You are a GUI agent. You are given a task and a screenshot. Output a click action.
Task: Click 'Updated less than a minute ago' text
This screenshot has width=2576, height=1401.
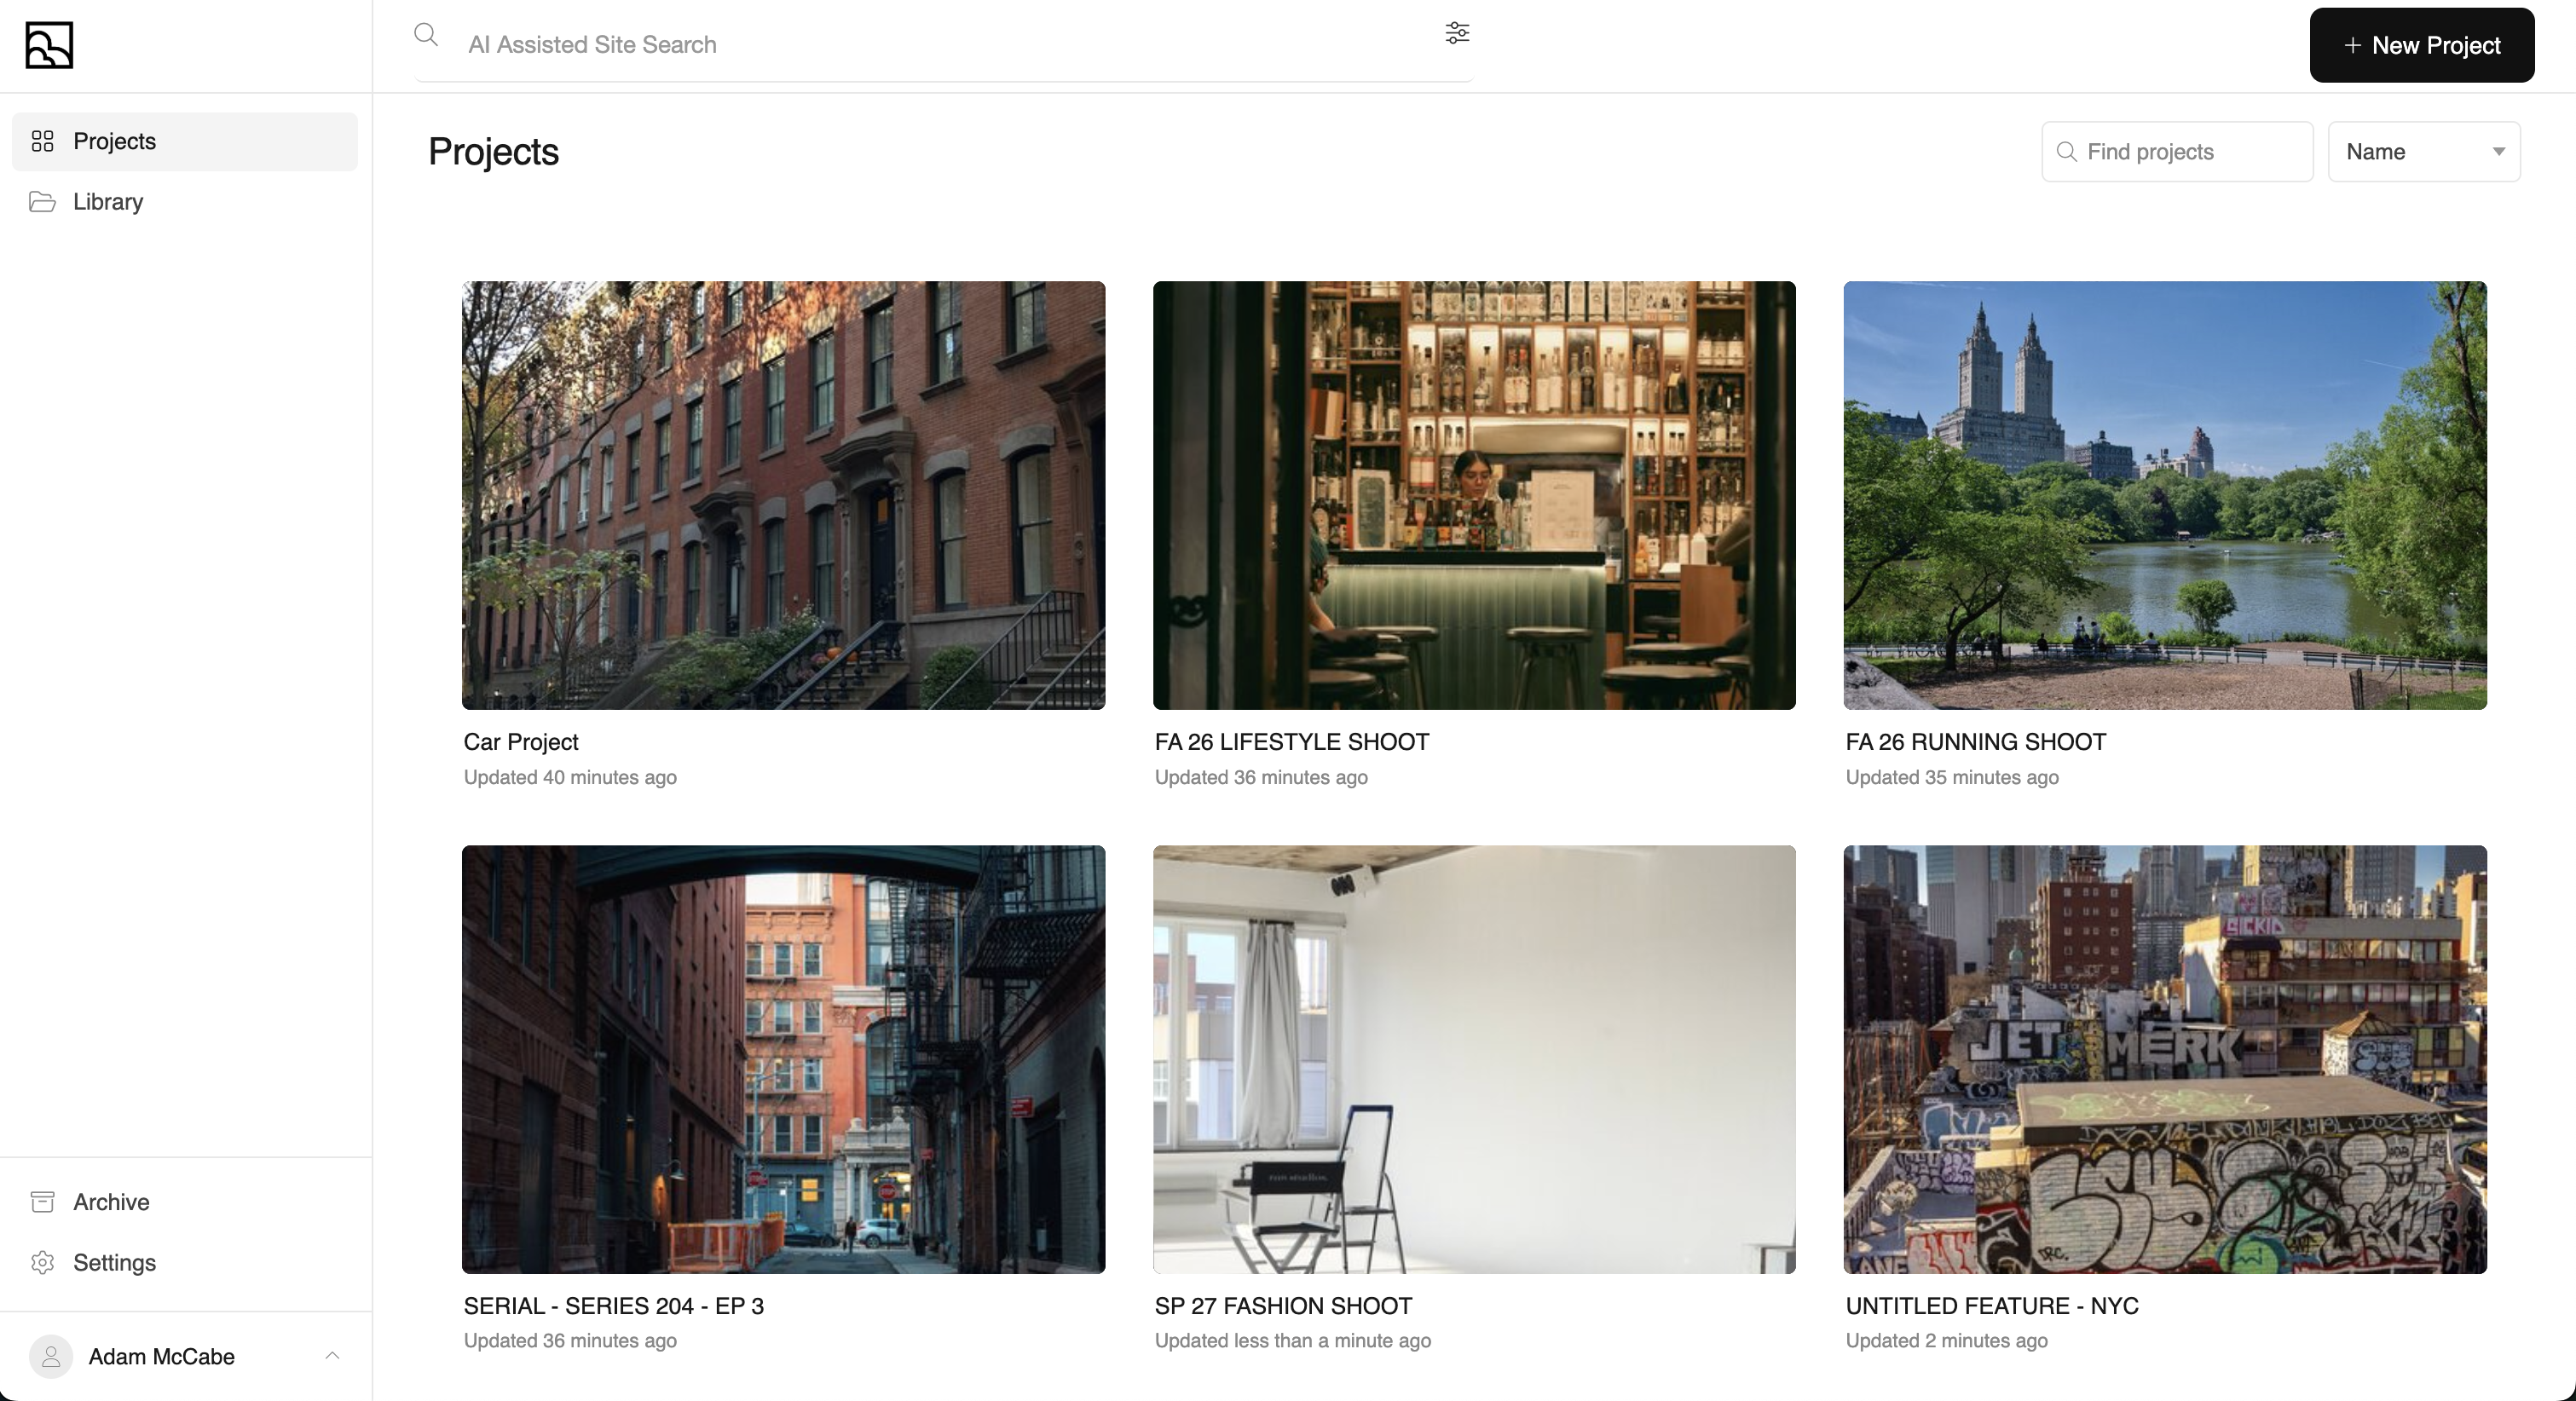(x=1293, y=1340)
